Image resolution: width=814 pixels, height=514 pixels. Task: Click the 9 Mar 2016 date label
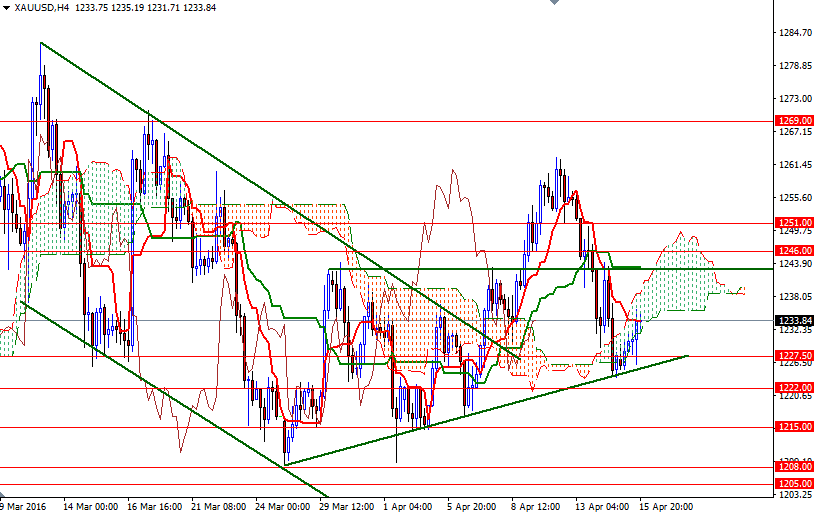(23, 507)
